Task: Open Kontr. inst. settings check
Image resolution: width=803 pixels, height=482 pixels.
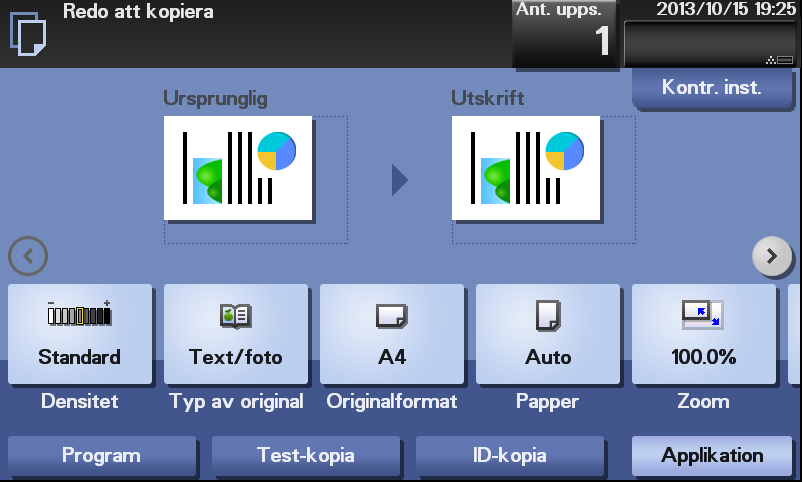Action: point(712,88)
